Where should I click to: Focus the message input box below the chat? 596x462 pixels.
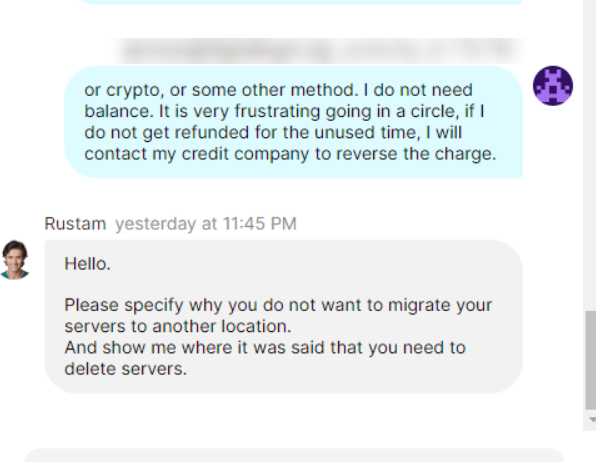pos(295,455)
